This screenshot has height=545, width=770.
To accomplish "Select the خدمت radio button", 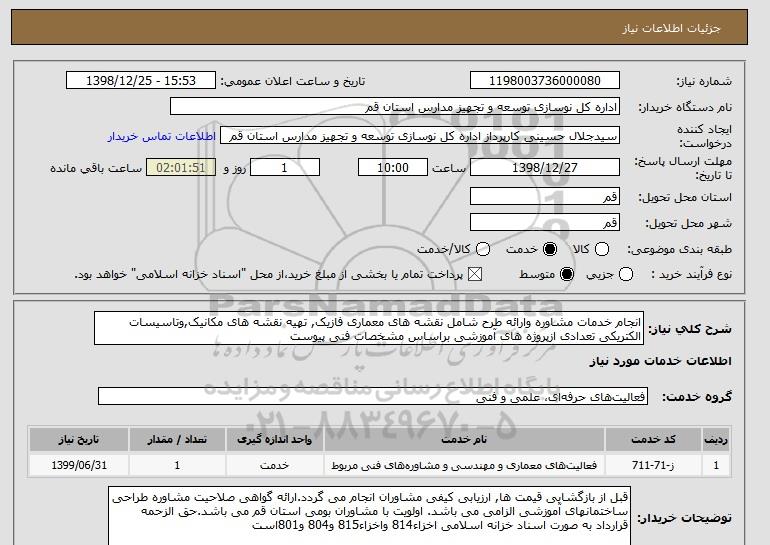I will 550,249.
